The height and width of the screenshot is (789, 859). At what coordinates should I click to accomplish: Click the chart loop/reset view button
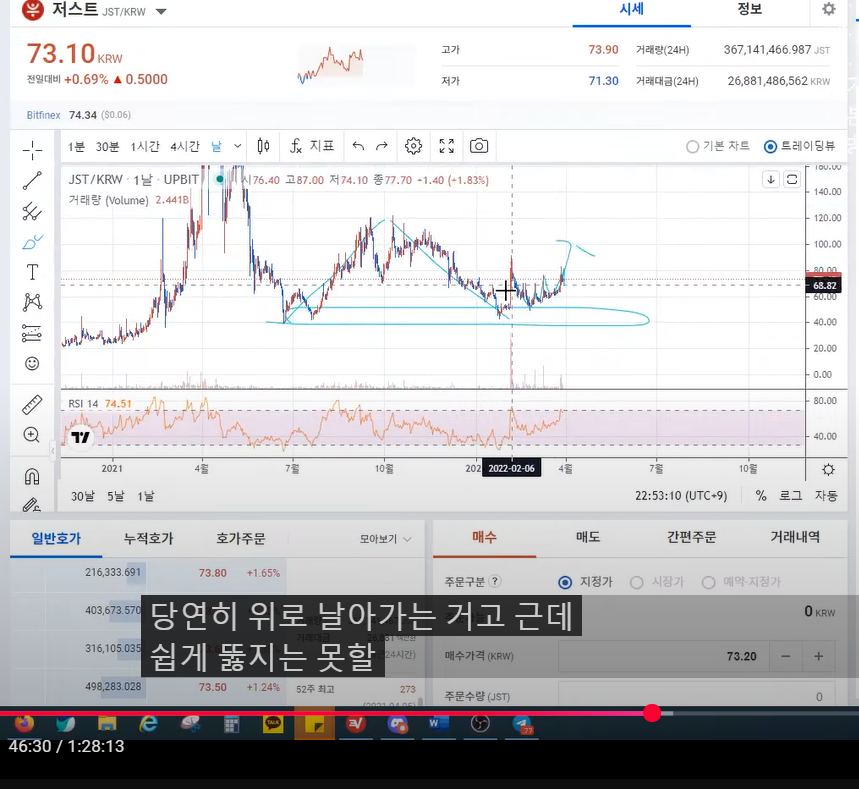click(792, 180)
